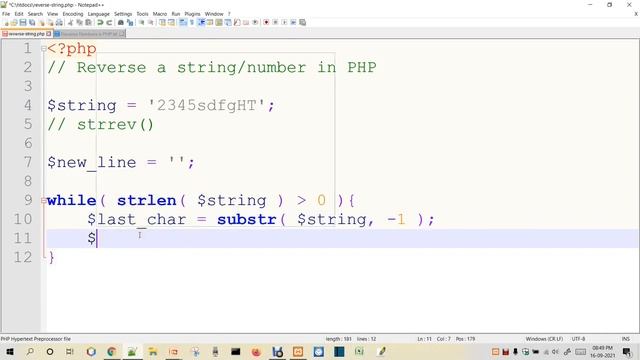Viewport: 640px width, 360px height.
Task: Zoom in using the toolbar icon
Action: click(142, 22)
